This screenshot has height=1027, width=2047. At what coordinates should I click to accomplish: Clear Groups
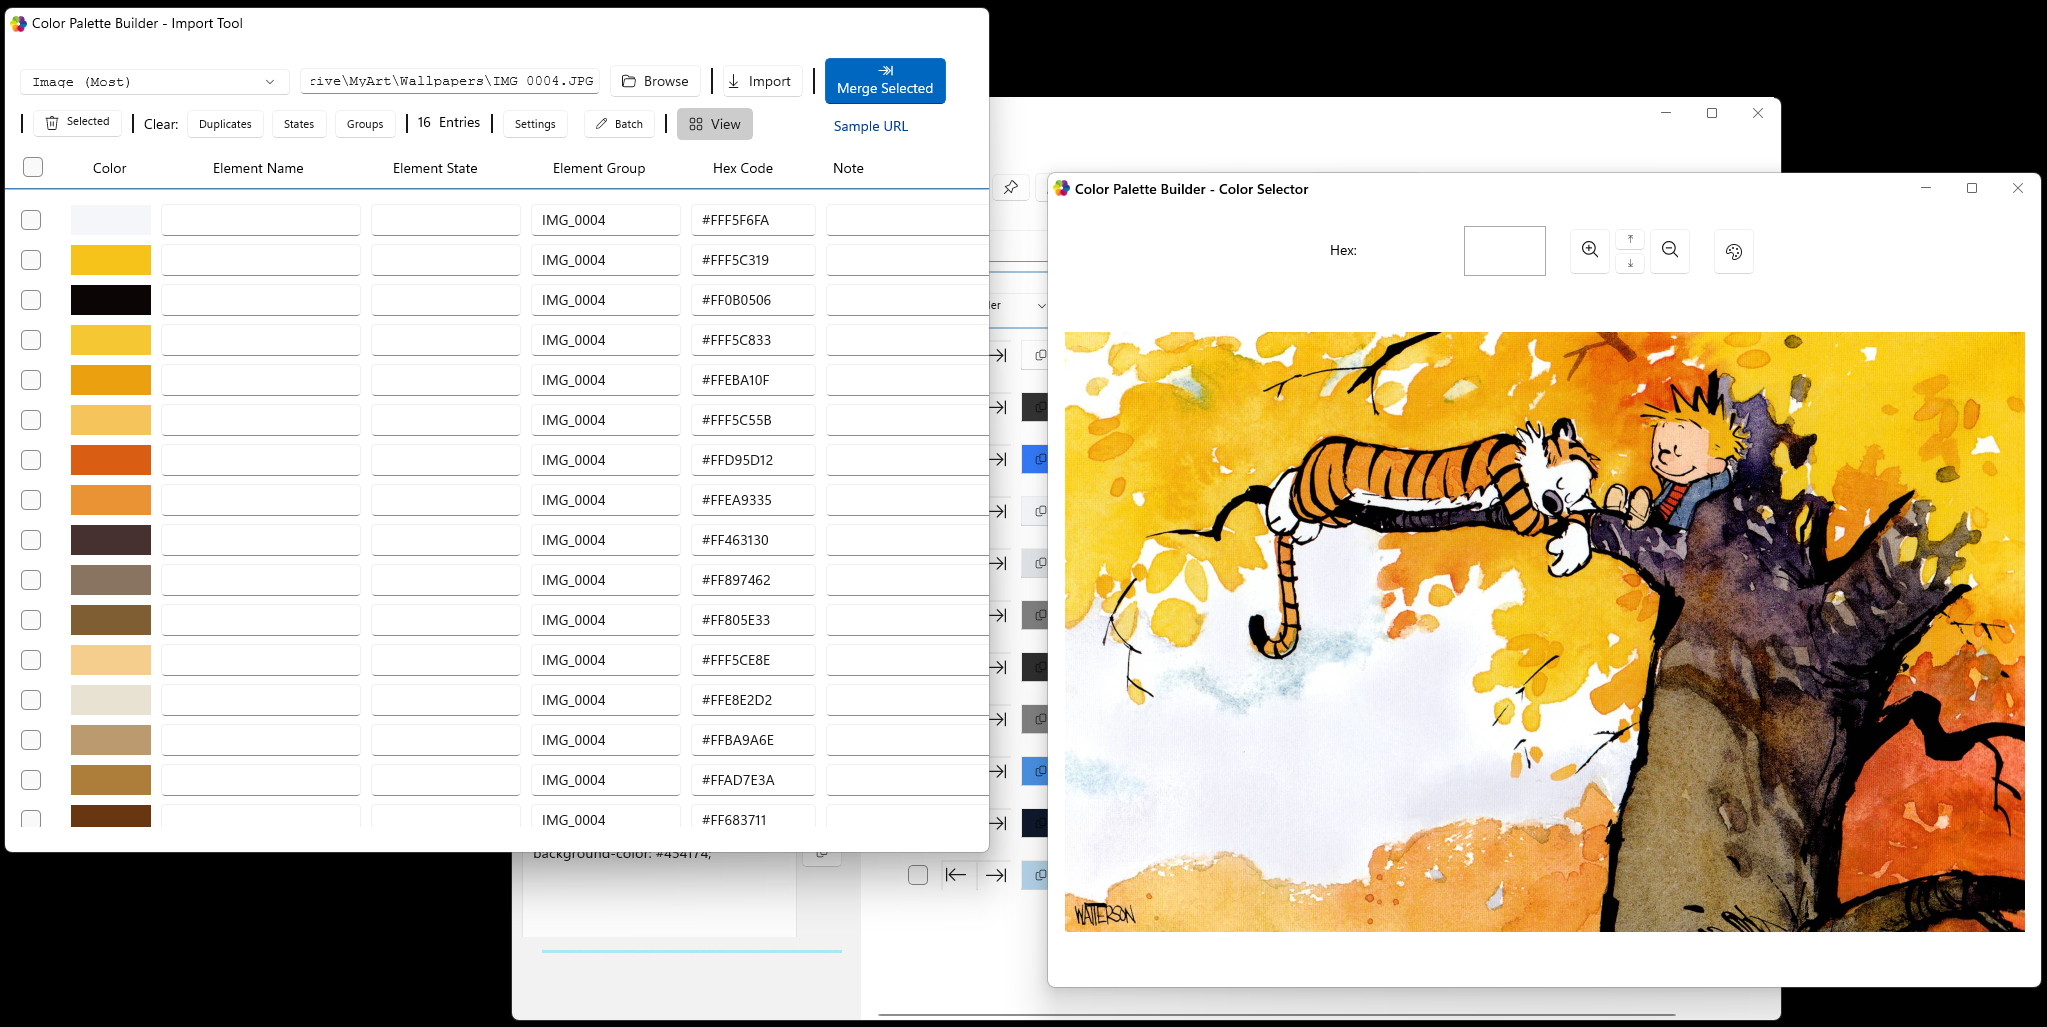pos(365,124)
